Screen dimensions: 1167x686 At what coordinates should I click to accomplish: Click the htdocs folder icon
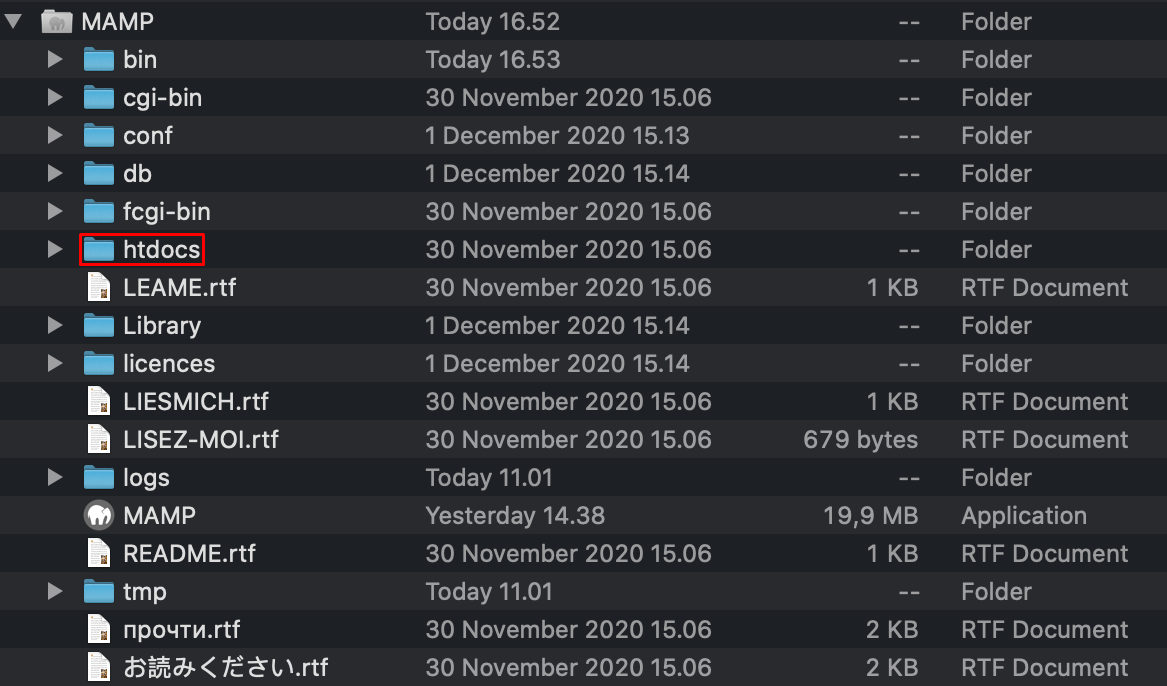[98, 250]
